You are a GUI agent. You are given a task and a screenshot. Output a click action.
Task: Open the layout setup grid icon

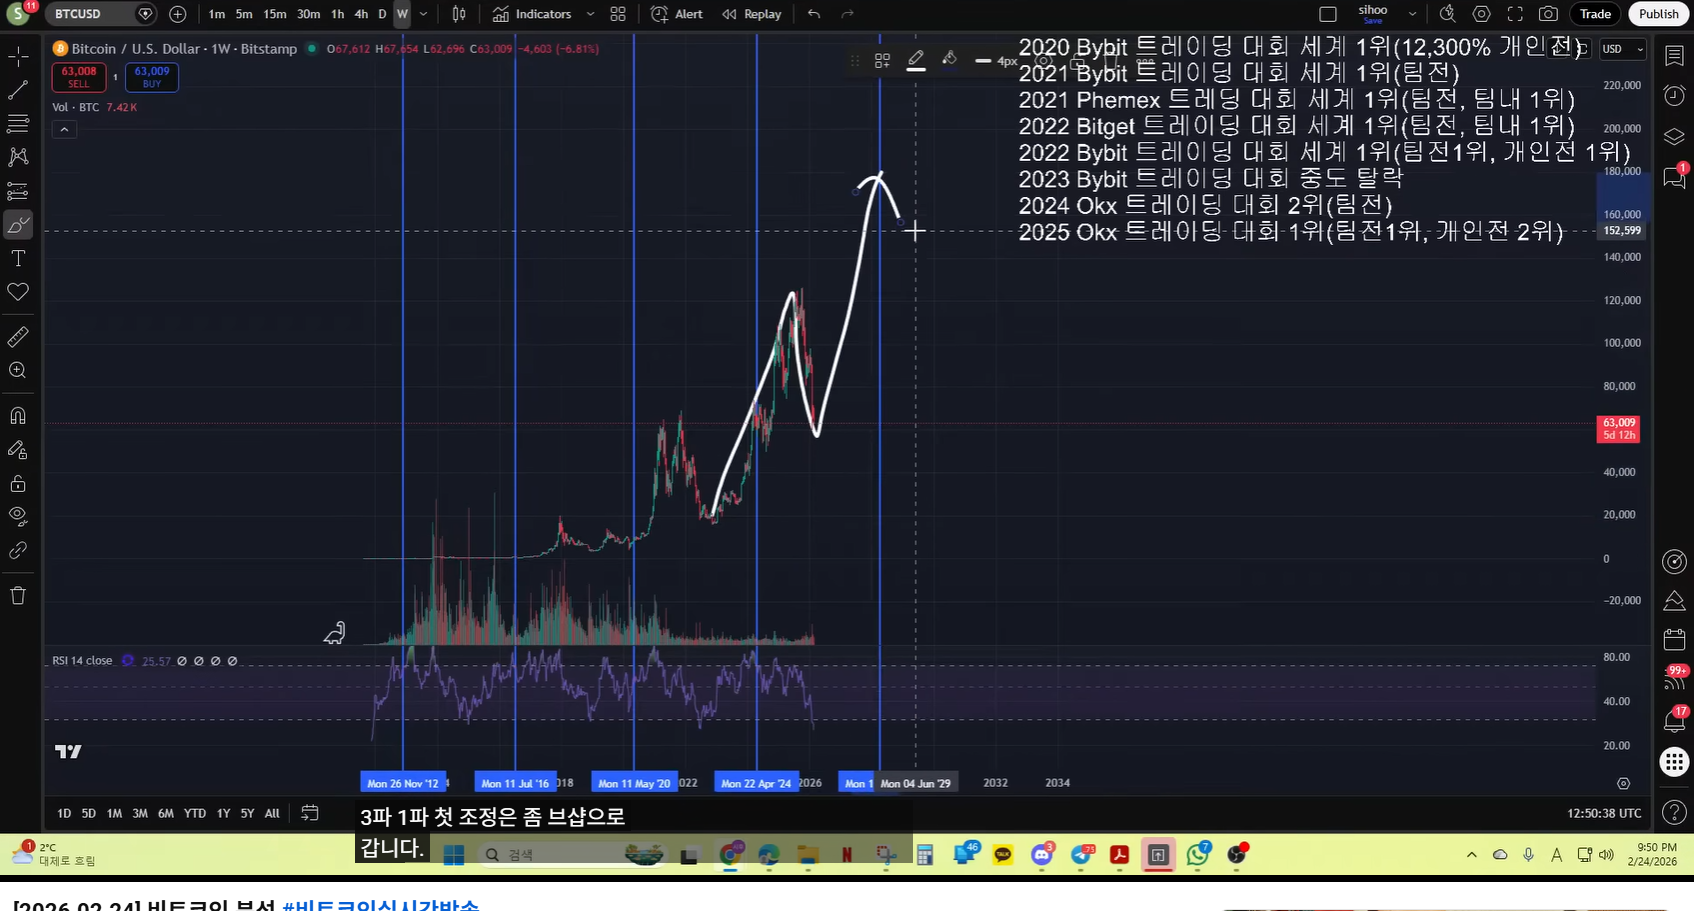click(x=618, y=14)
